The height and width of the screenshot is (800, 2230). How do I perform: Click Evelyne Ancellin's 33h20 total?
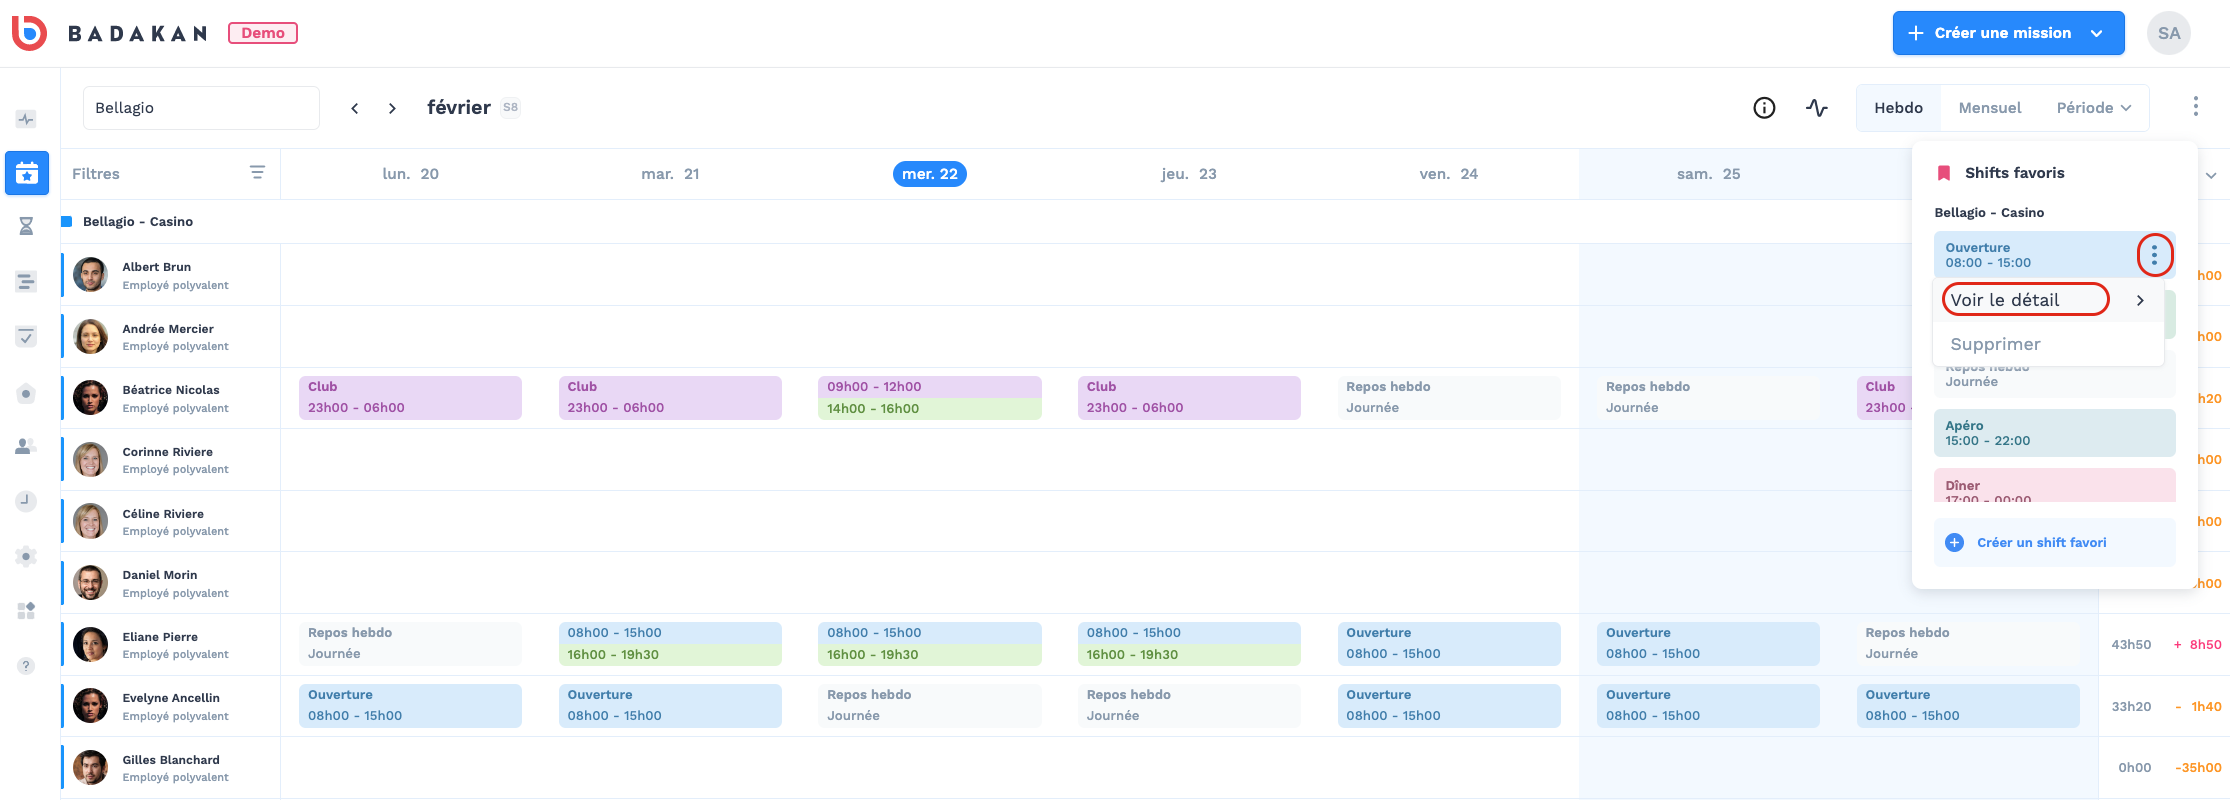2131,707
